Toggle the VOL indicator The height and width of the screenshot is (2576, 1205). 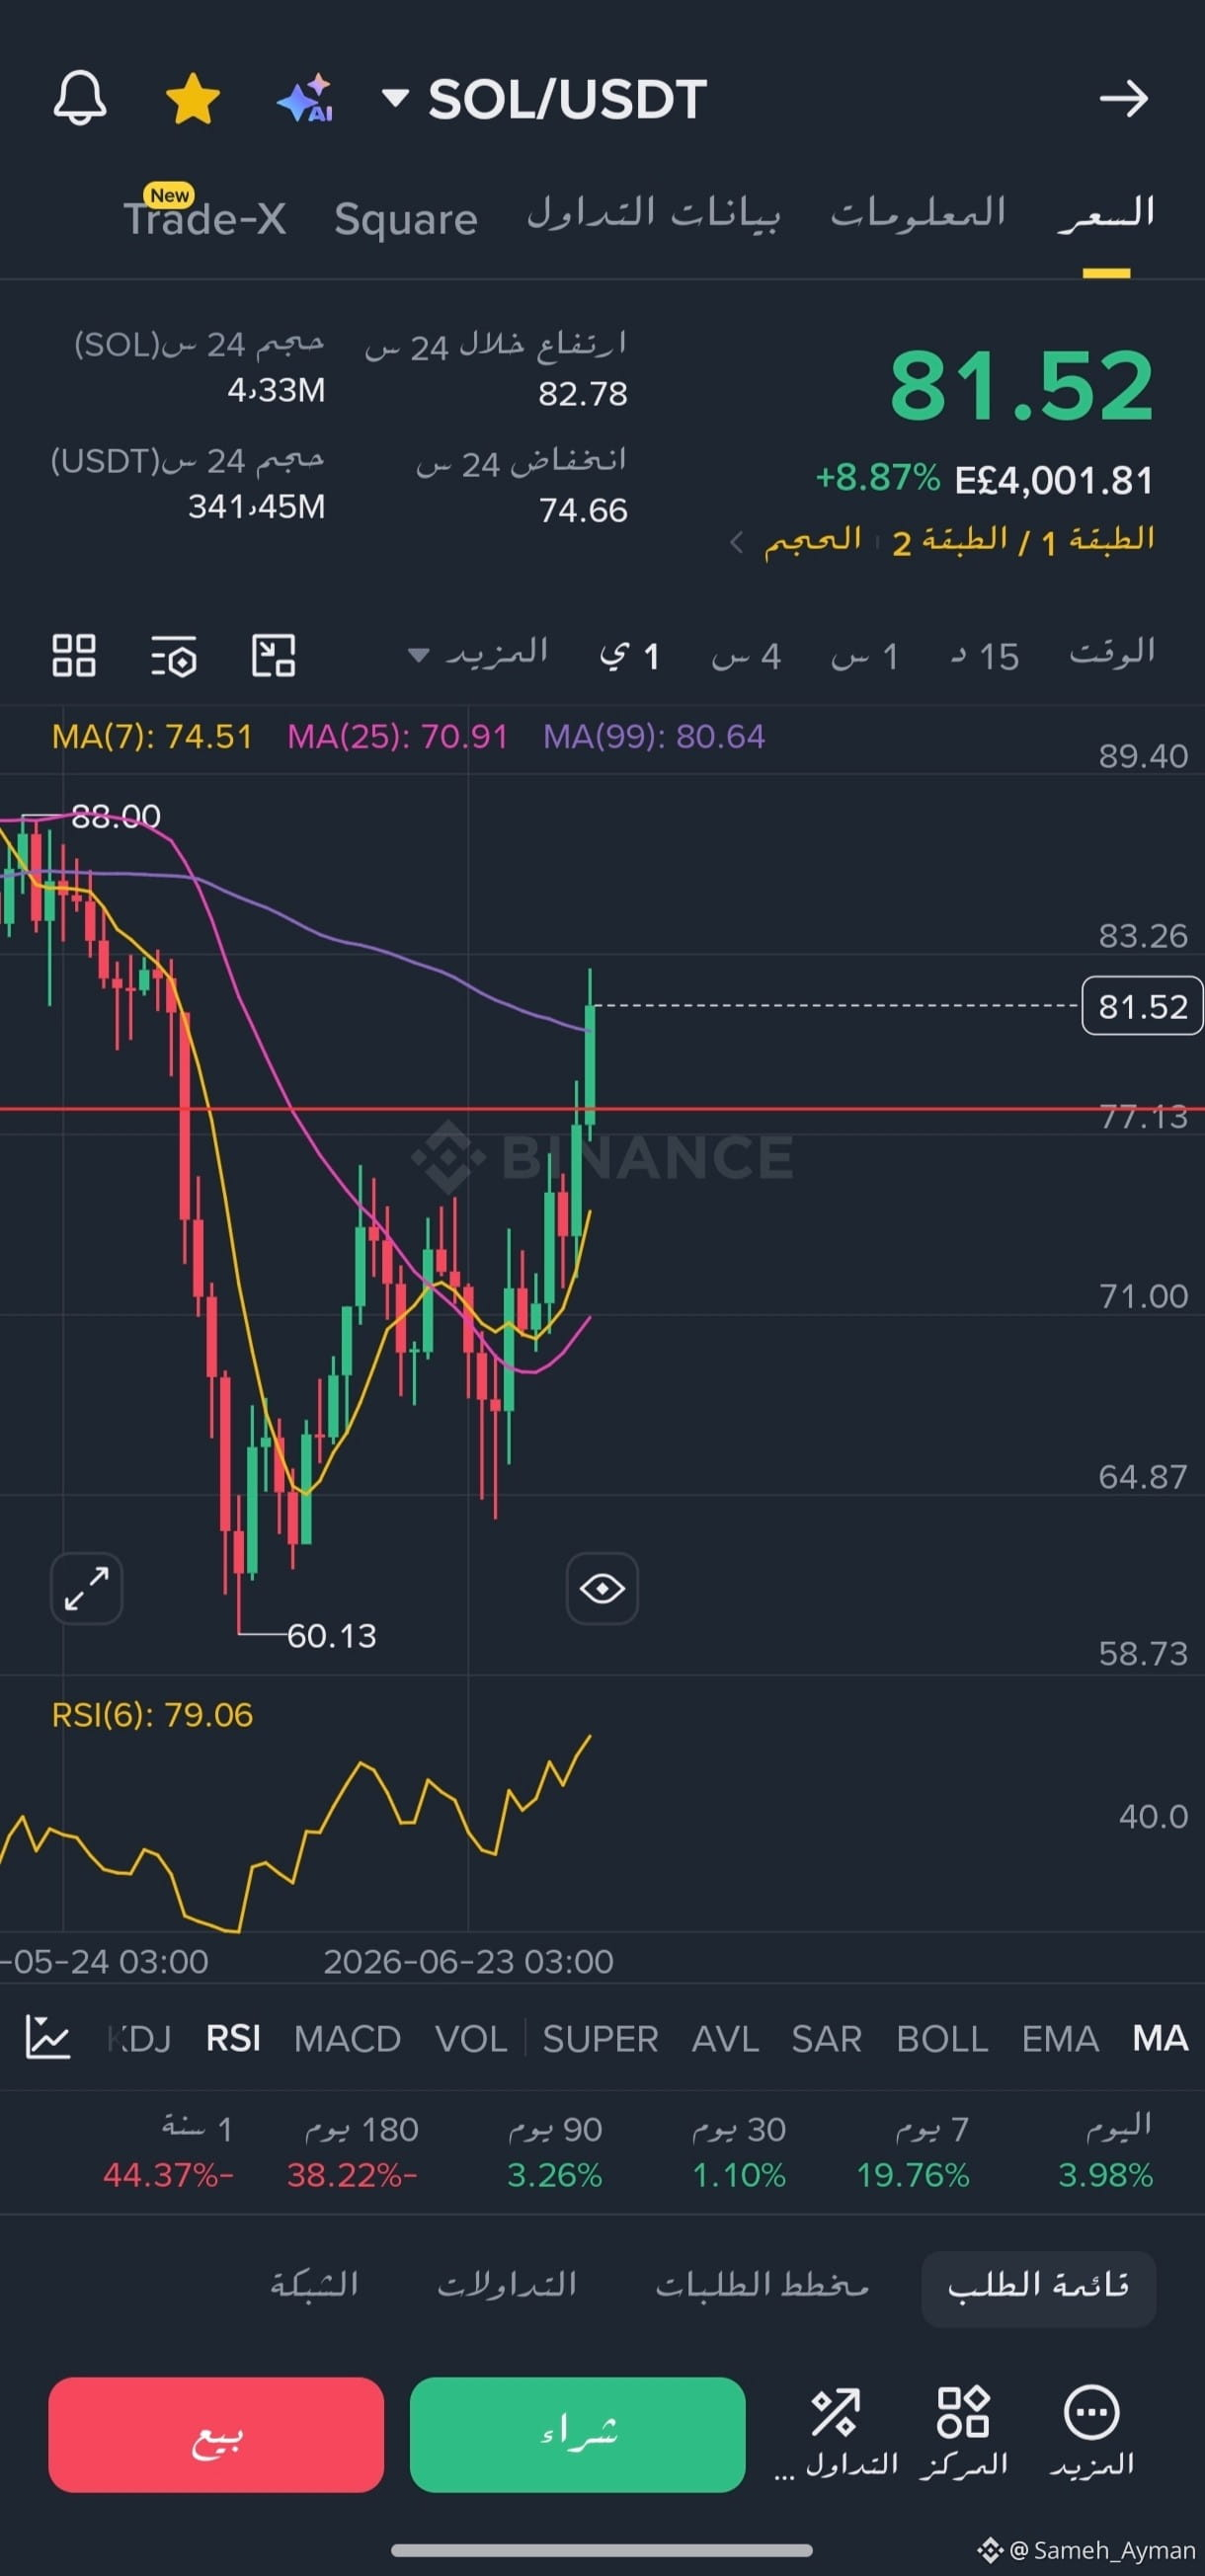(471, 2039)
